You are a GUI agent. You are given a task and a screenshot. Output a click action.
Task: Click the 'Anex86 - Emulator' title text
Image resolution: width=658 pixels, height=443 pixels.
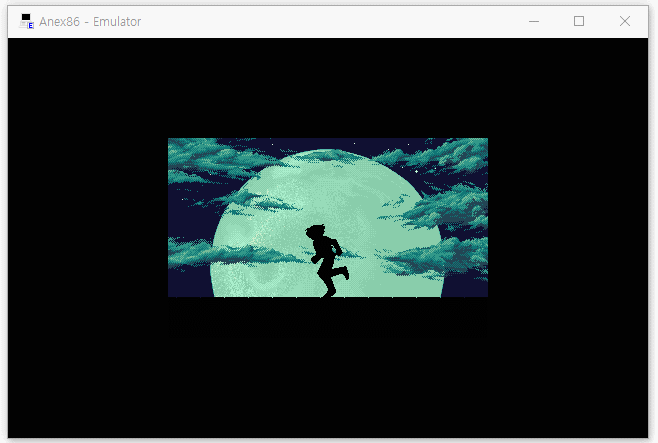[x=90, y=22]
